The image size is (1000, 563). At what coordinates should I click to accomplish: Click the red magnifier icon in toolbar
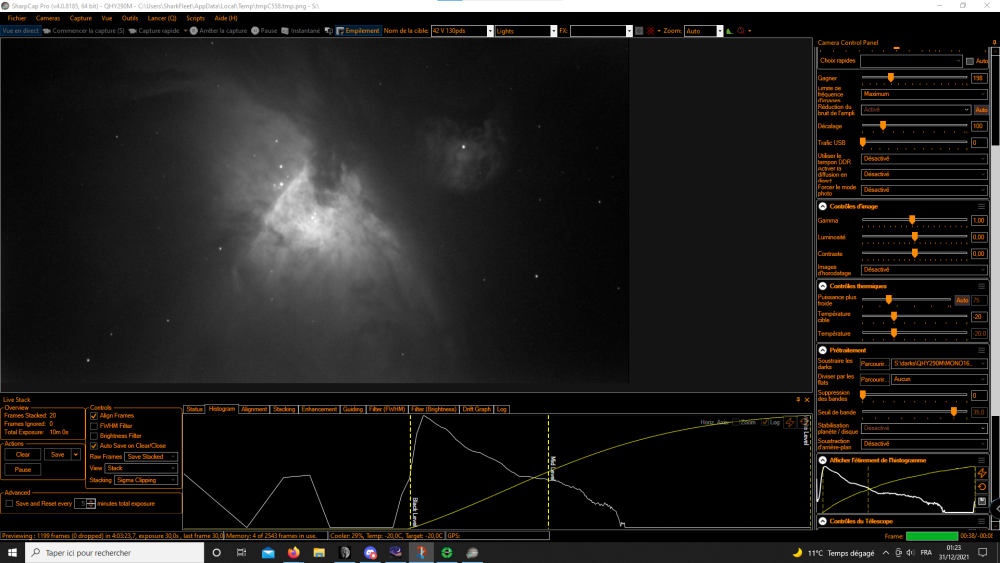[741, 31]
